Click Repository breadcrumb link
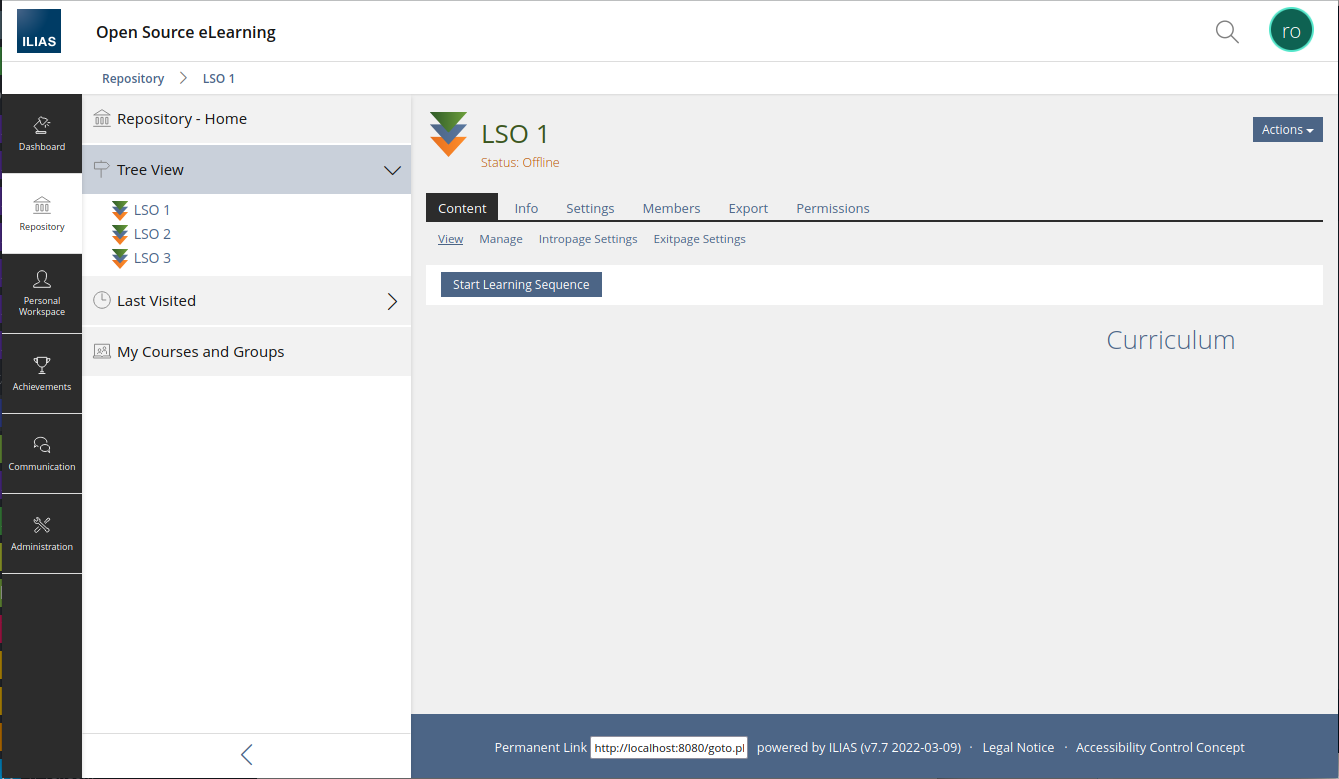This screenshot has width=1339, height=779. (133, 78)
